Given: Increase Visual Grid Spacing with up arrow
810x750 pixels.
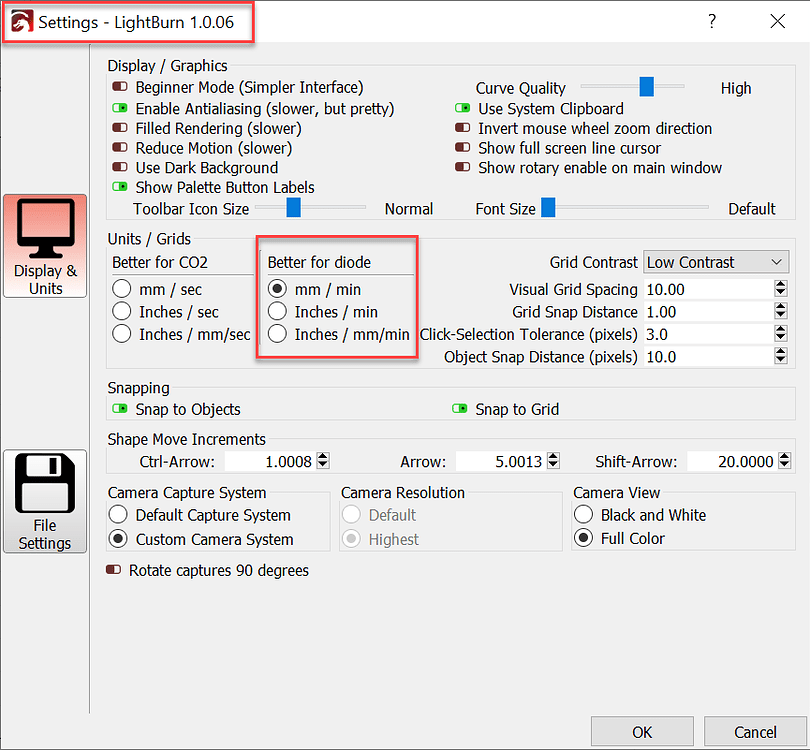Looking at the screenshot, I should [x=781, y=285].
